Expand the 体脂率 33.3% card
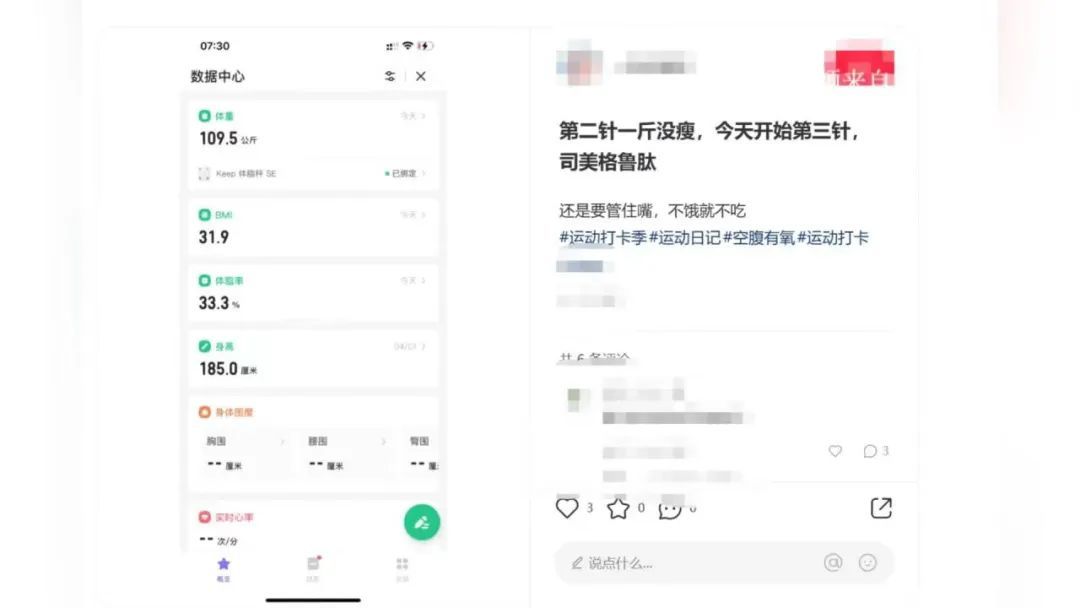This screenshot has width=1080, height=608. (x=313, y=293)
